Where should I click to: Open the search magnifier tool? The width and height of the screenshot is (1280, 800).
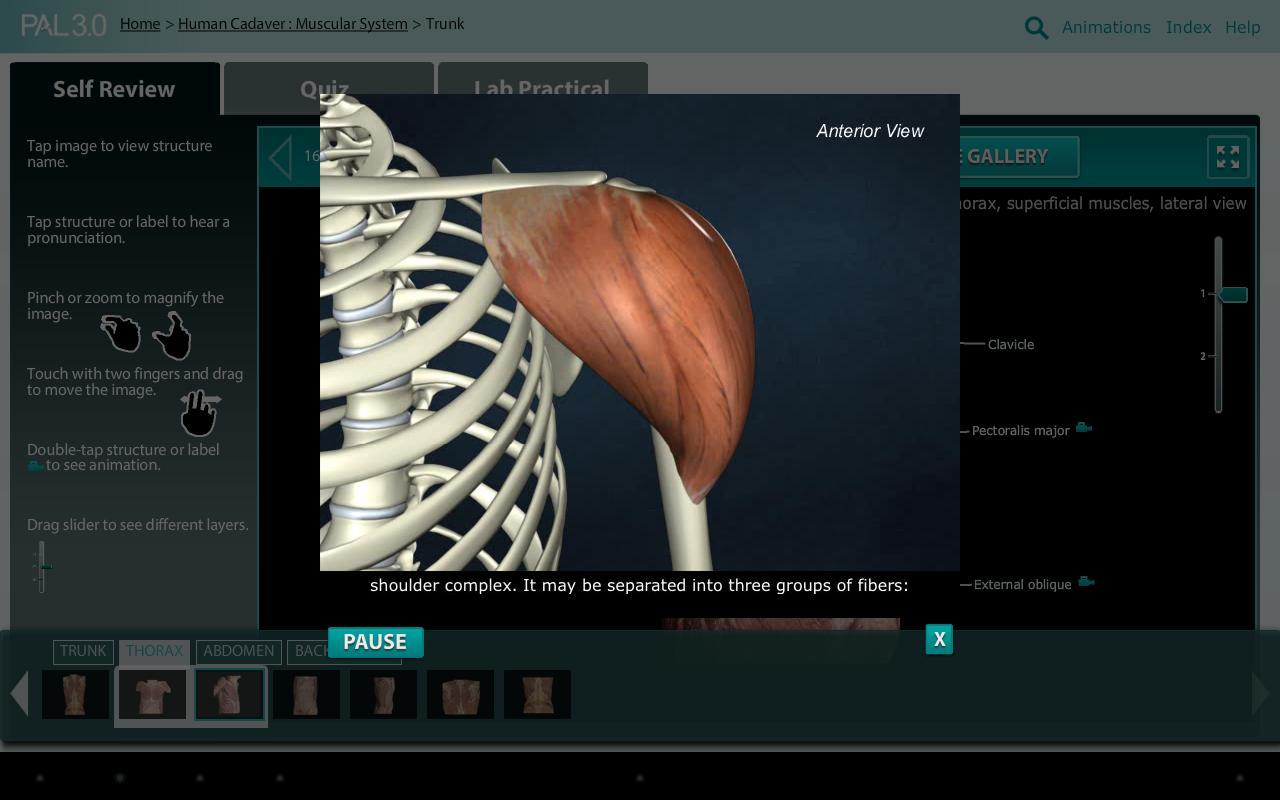[x=1036, y=27]
